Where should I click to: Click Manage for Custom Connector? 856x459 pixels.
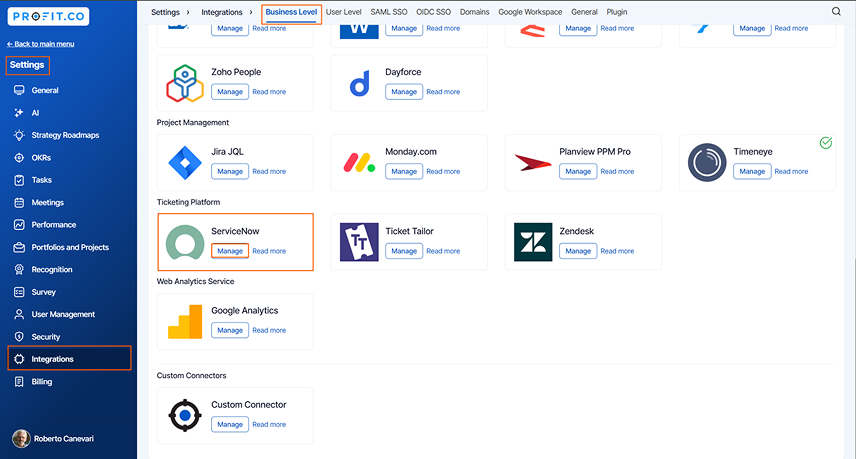pos(230,424)
